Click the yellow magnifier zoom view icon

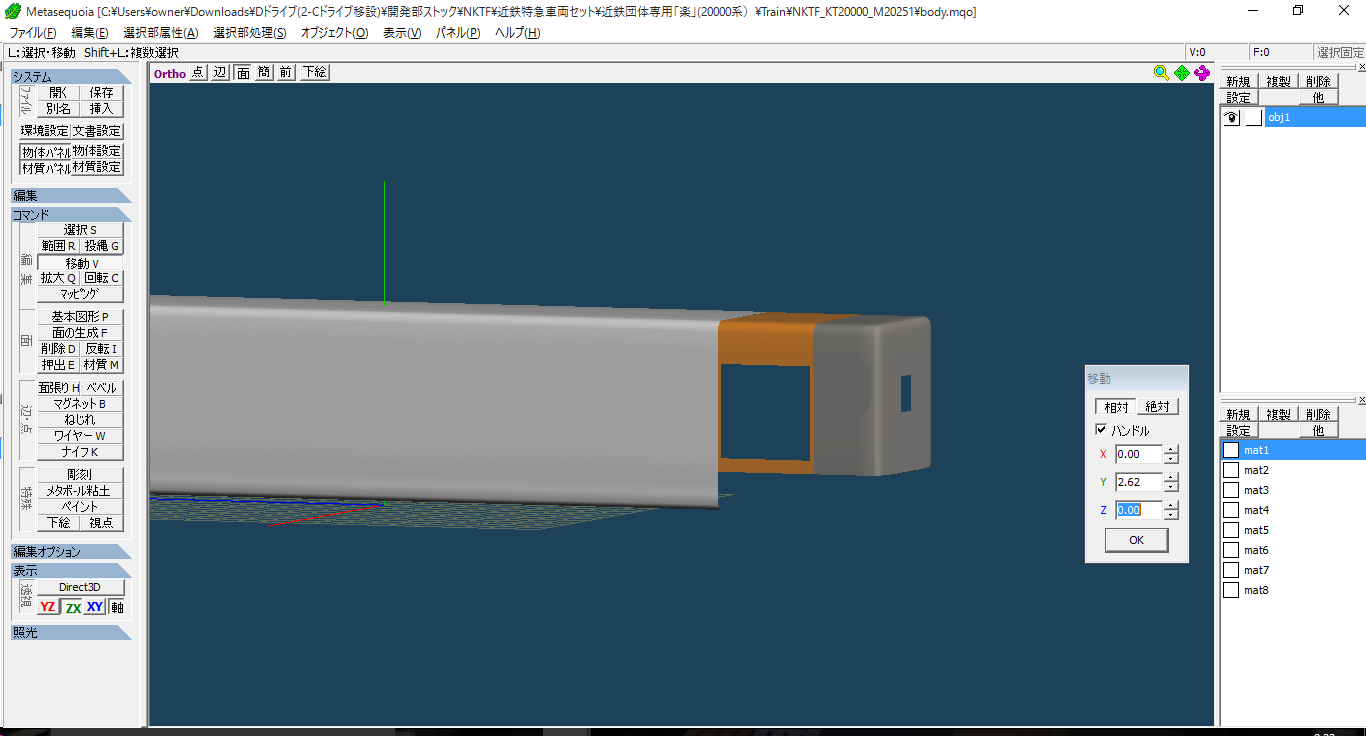click(x=1161, y=73)
